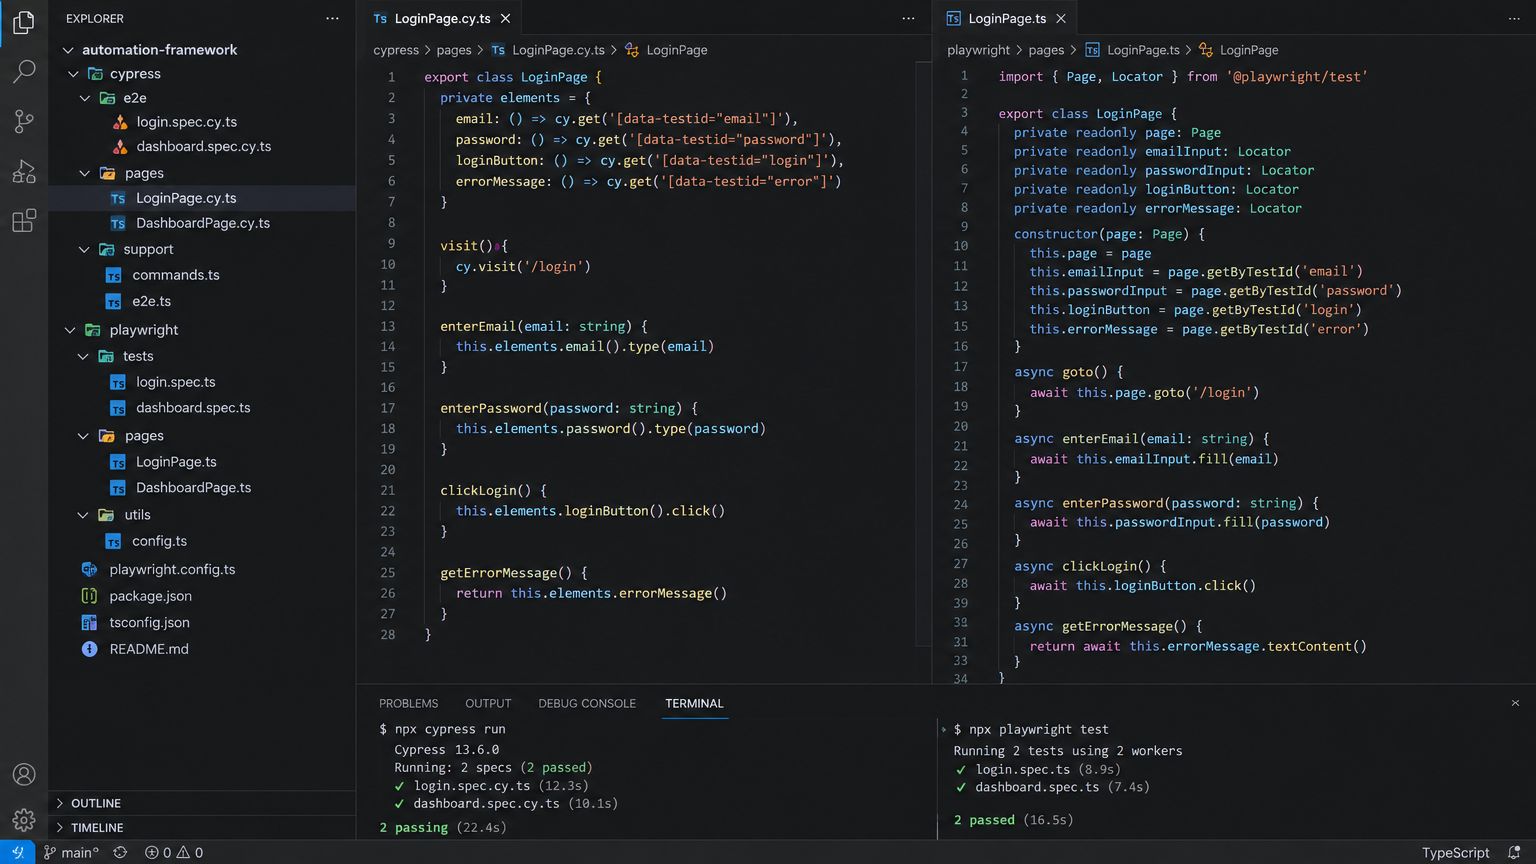The height and width of the screenshot is (864, 1536).
Task: Open more actions for the right editor group
Action: coord(1514,18)
